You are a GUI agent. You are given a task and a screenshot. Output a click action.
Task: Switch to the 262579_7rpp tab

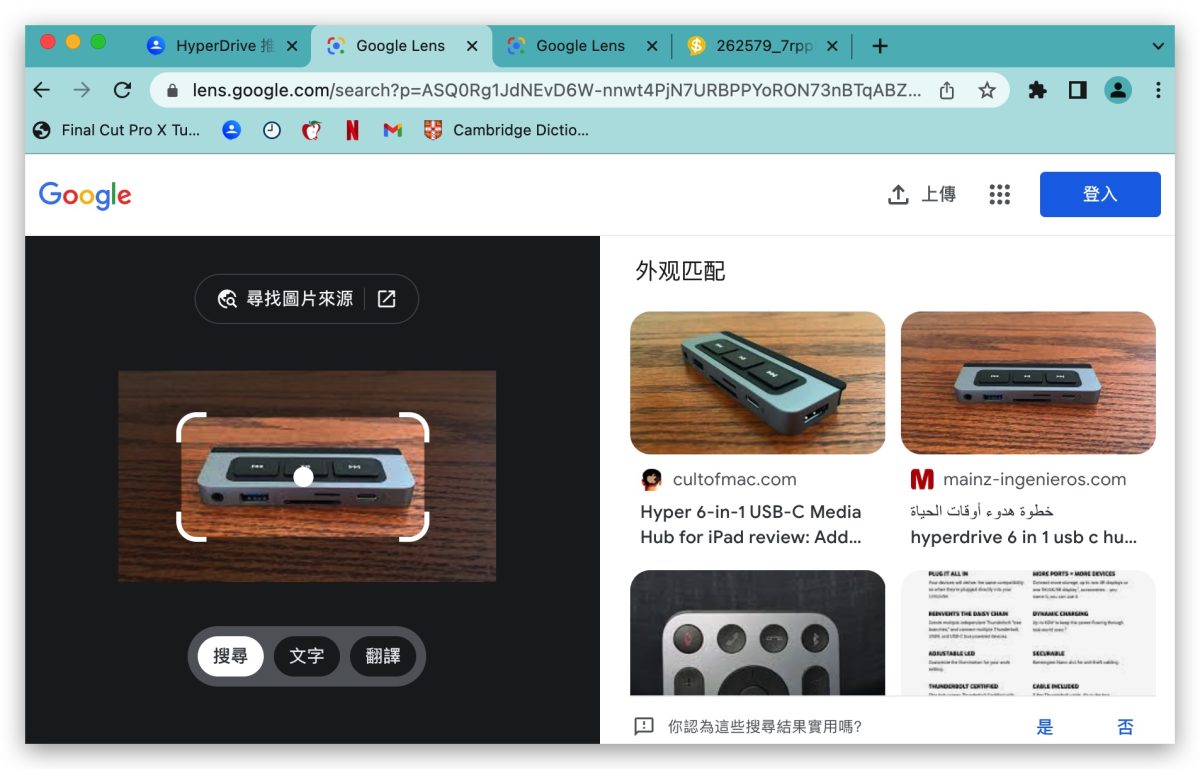(x=762, y=46)
